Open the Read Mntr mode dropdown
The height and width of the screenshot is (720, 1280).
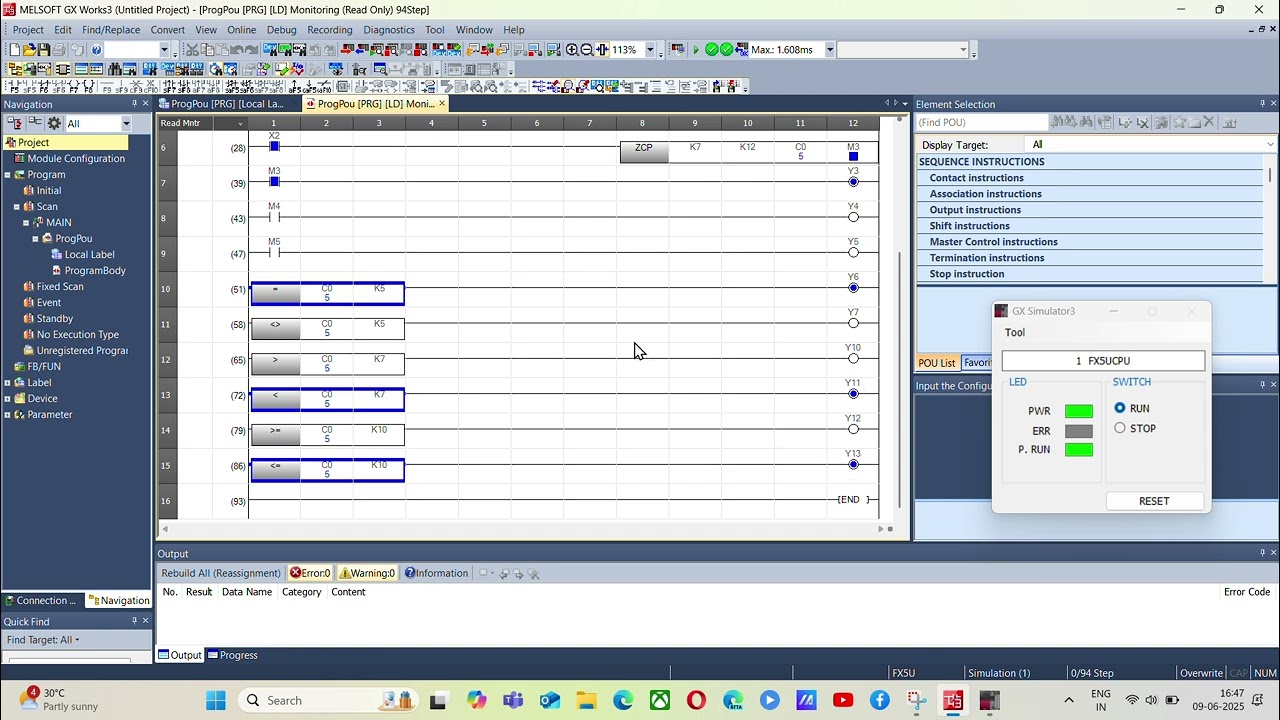point(241,123)
